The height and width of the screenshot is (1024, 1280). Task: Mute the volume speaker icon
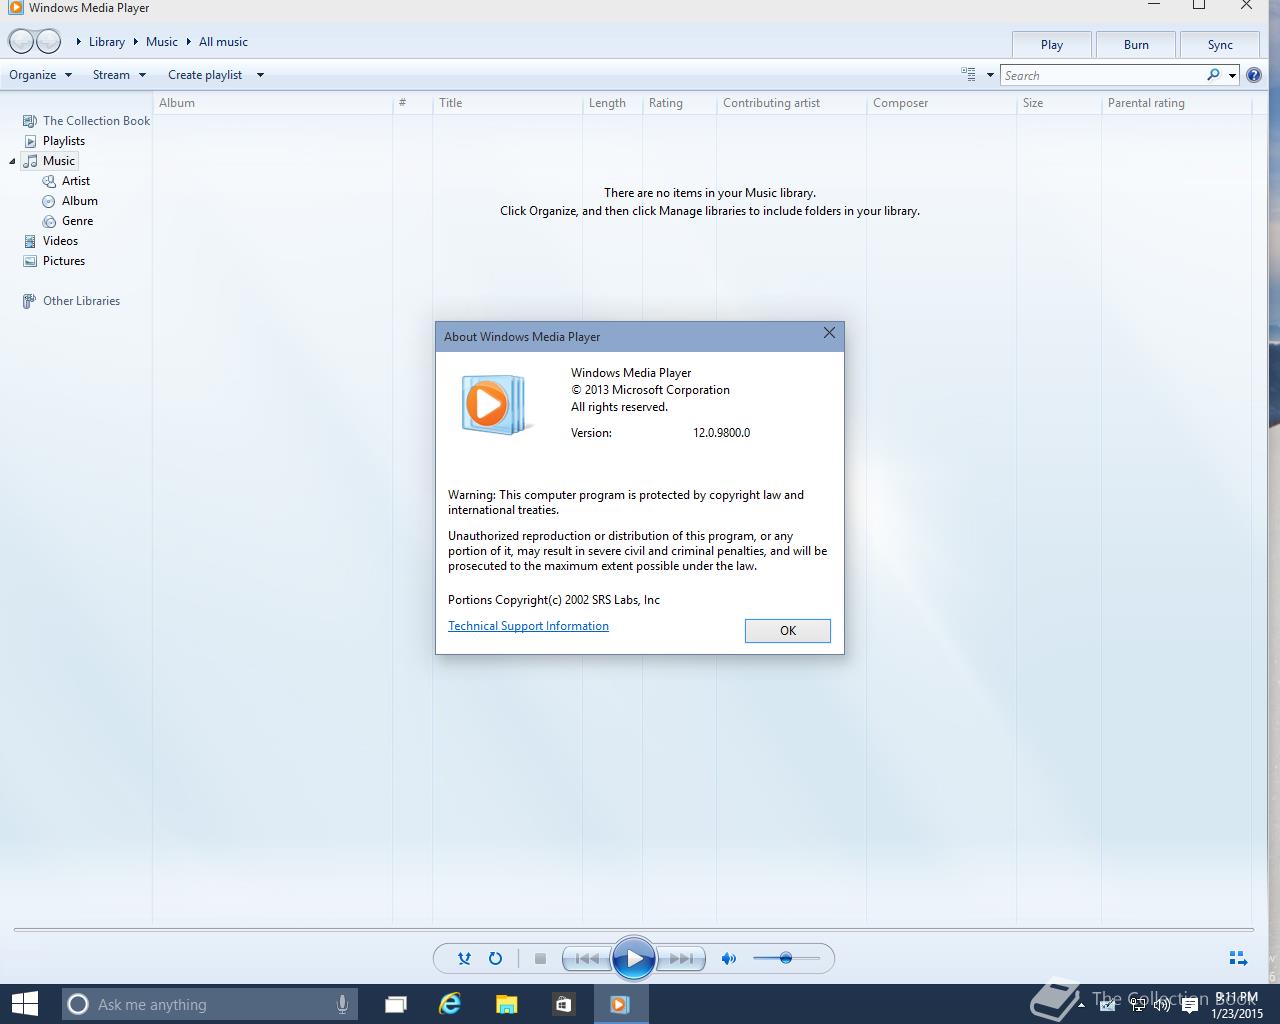point(729,958)
